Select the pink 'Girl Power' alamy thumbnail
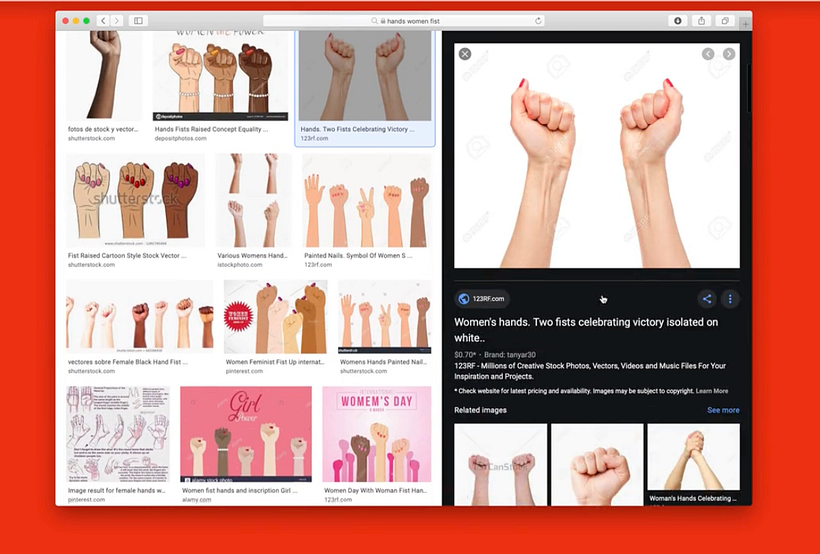Viewport: 820px width, 554px height. tap(245, 434)
